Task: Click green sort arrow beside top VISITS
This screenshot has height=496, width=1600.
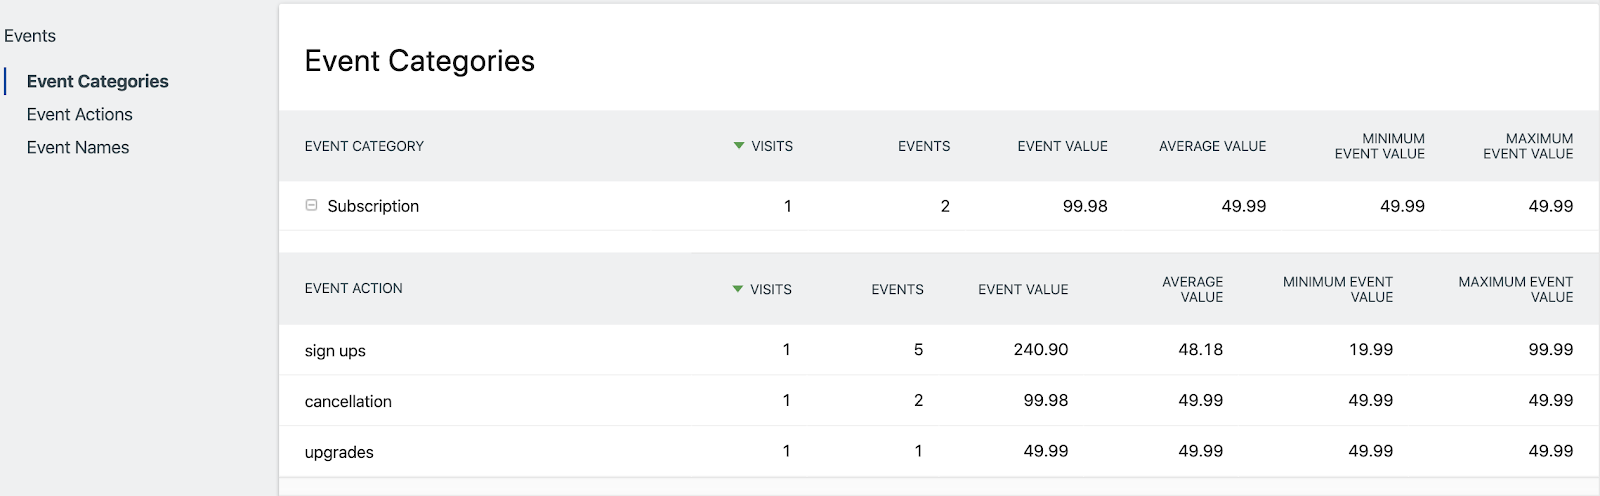Action: point(739,146)
